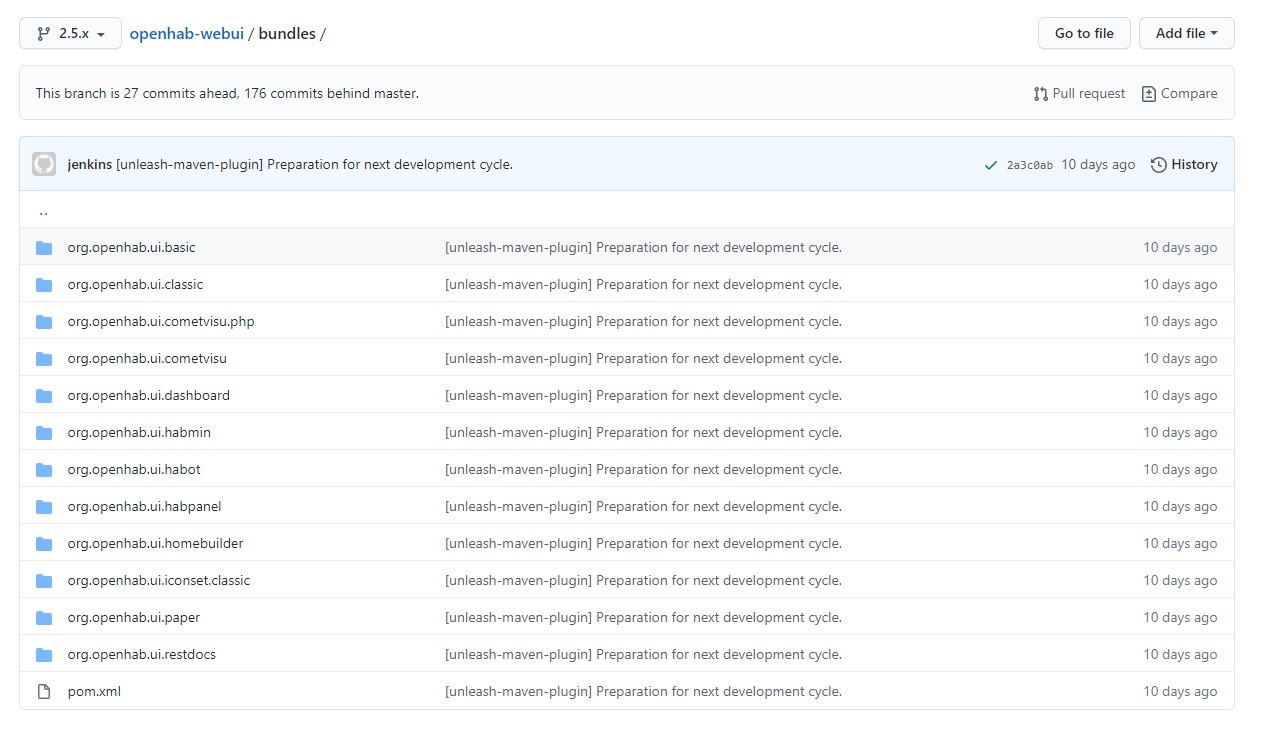Screen dimensions: 1268x732
Task: Click the folder icon for org.openhab.ui.habot
Action: point(44,469)
